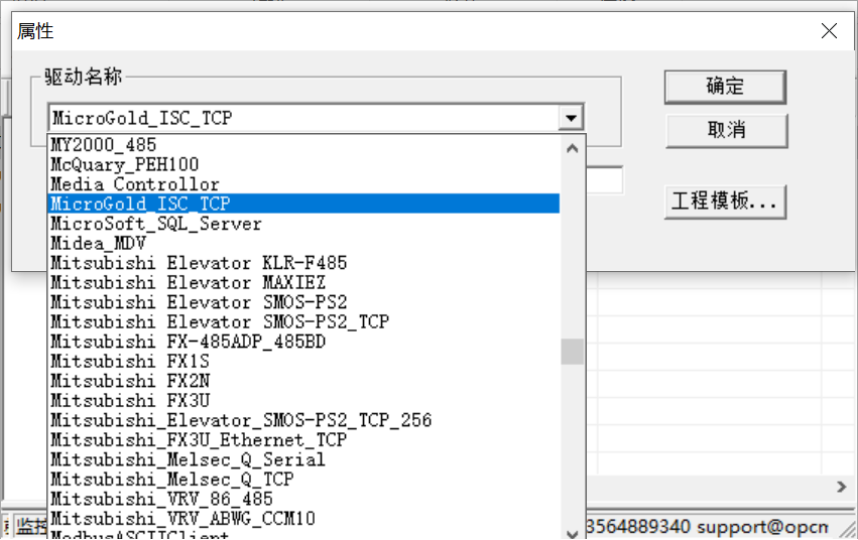This screenshot has height=540, width=858.
Task: Click the list scrollbar up arrow
Action: pyautogui.click(x=572, y=148)
